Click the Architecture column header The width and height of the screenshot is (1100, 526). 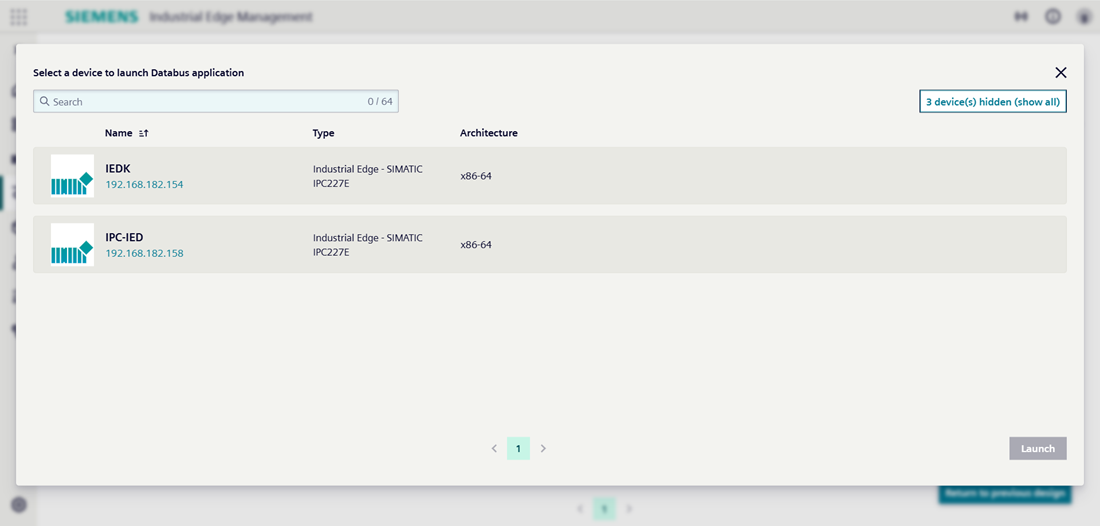(x=489, y=133)
